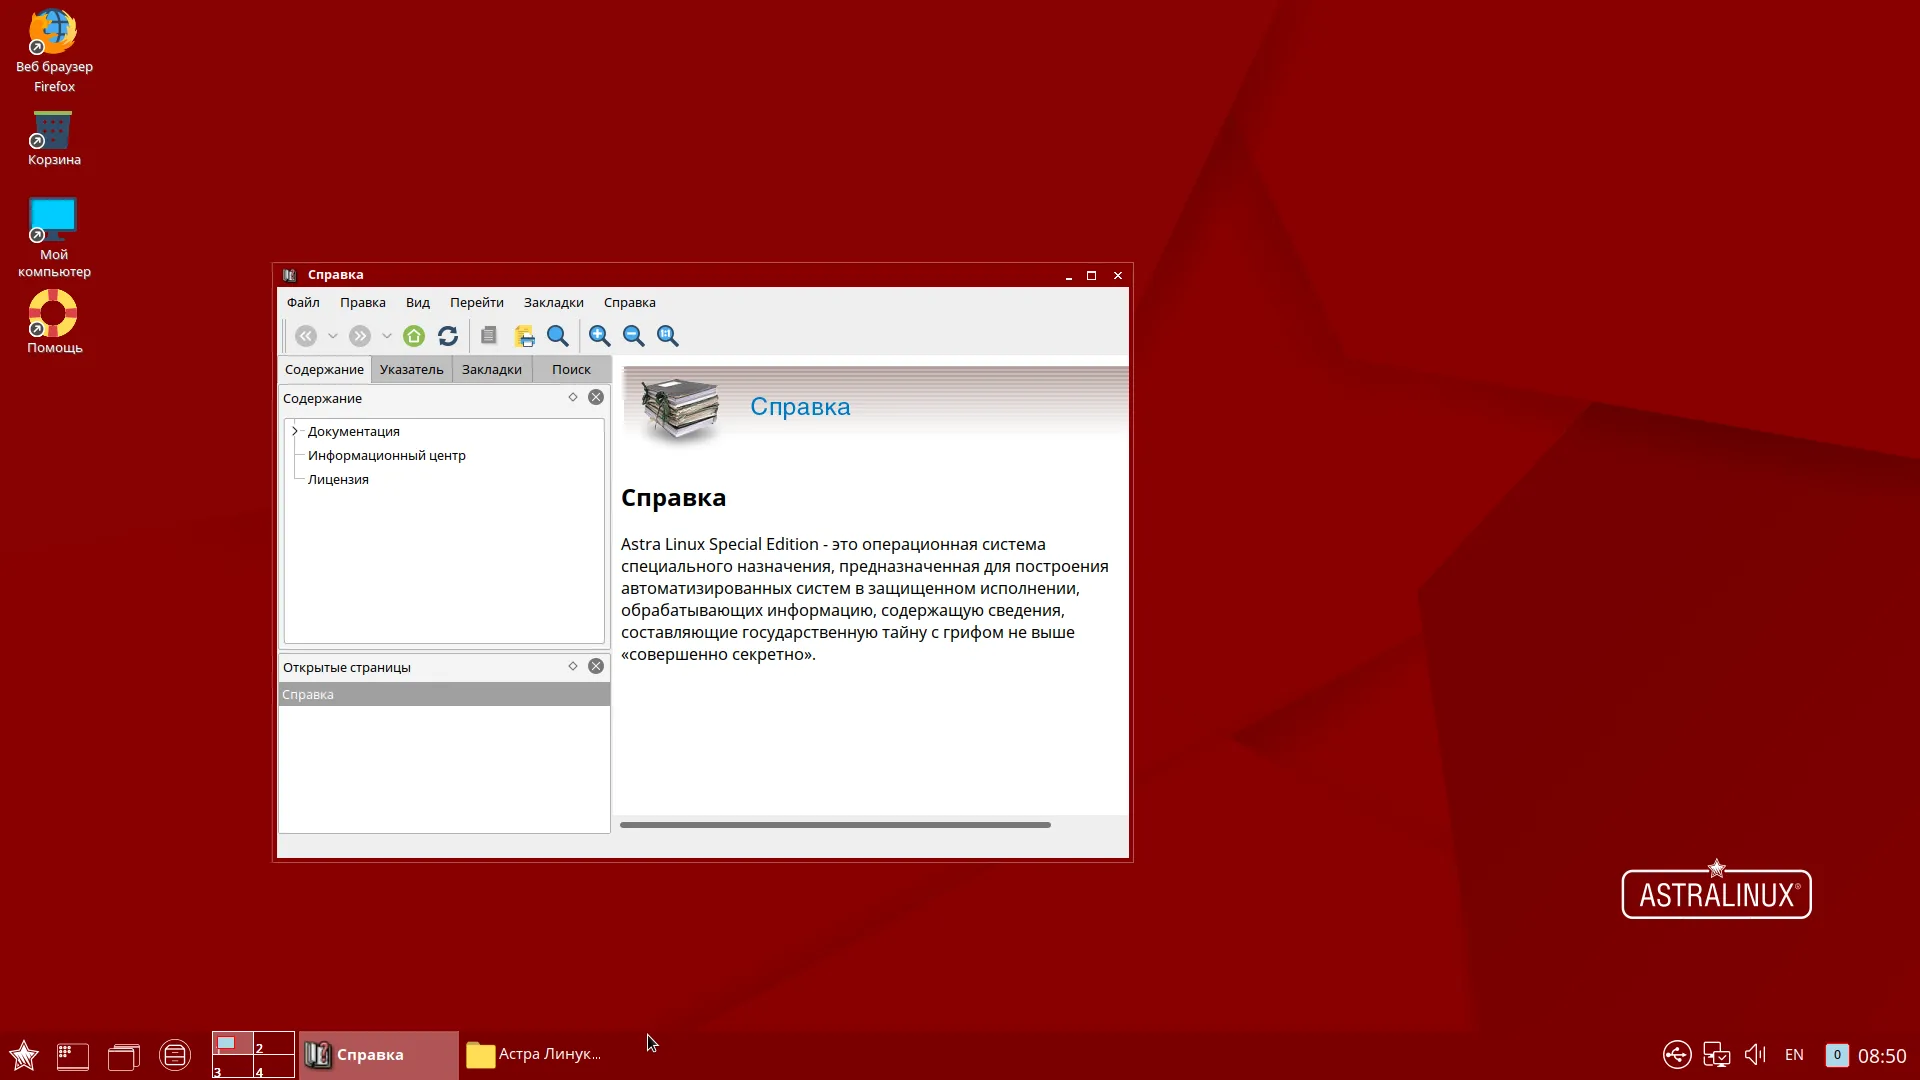Zoom in on the help text
Screen dimensions: 1920x1080
coord(600,336)
